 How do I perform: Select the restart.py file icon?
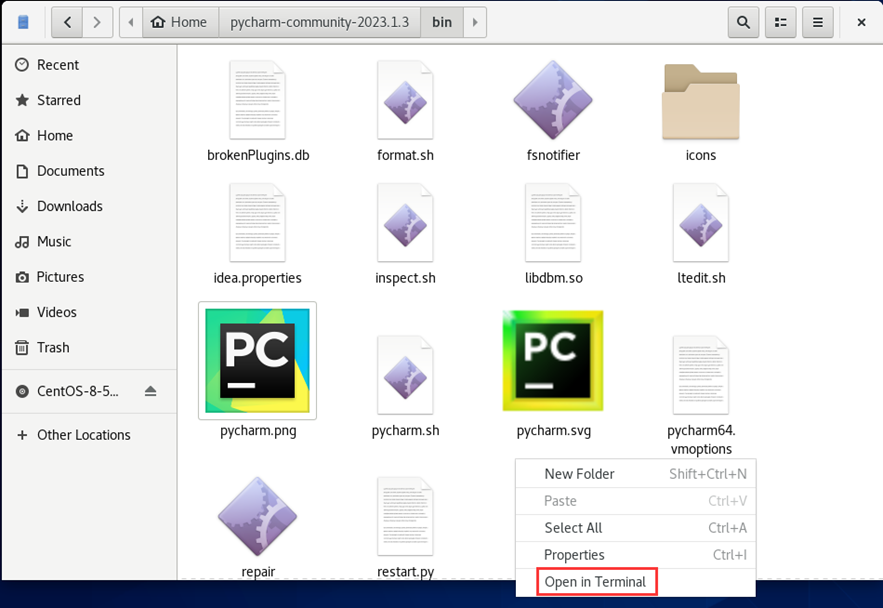(x=405, y=516)
